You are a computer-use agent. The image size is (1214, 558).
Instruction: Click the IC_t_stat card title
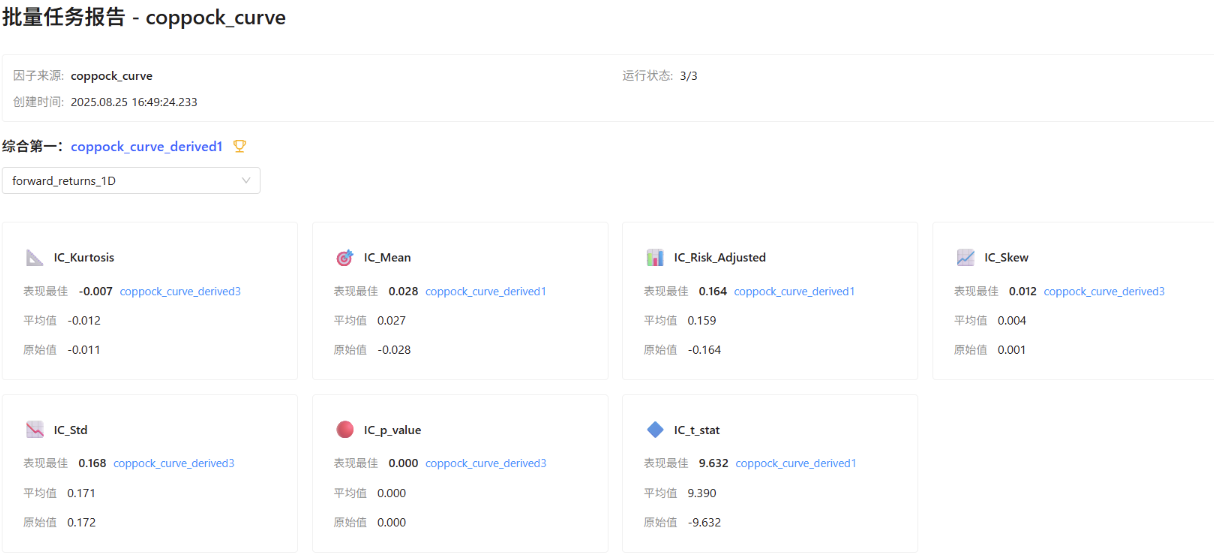(697, 430)
